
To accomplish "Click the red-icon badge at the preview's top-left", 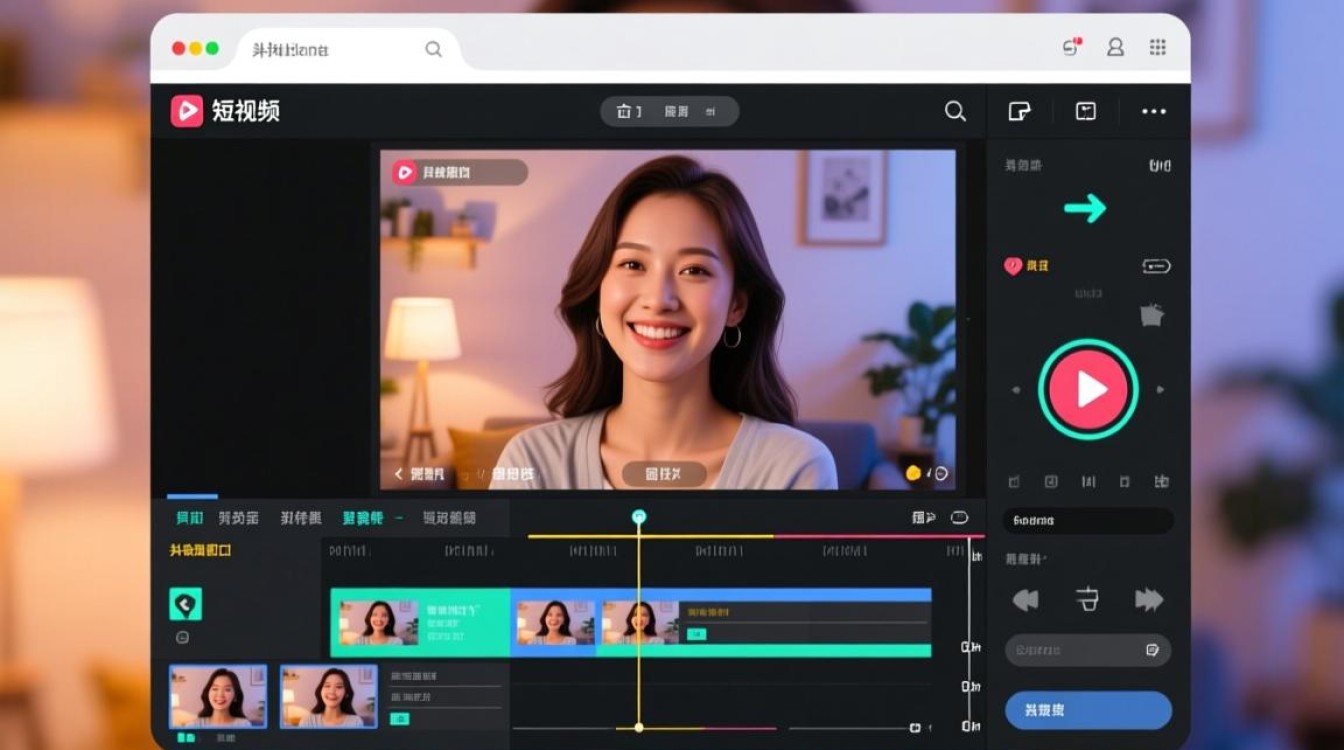I will click(x=459, y=172).
